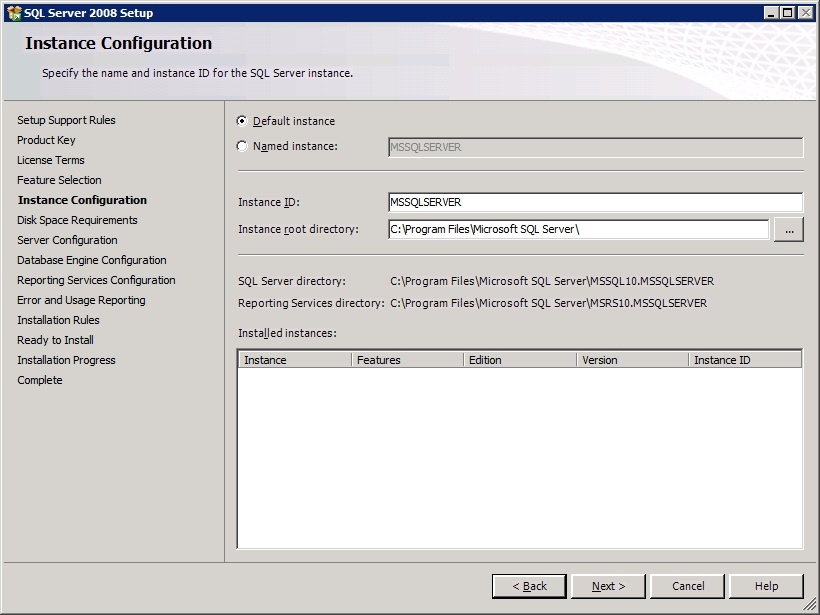Image resolution: width=820 pixels, height=615 pixels.
Task: Select Server Configuration step
Action: pos(67,240)
